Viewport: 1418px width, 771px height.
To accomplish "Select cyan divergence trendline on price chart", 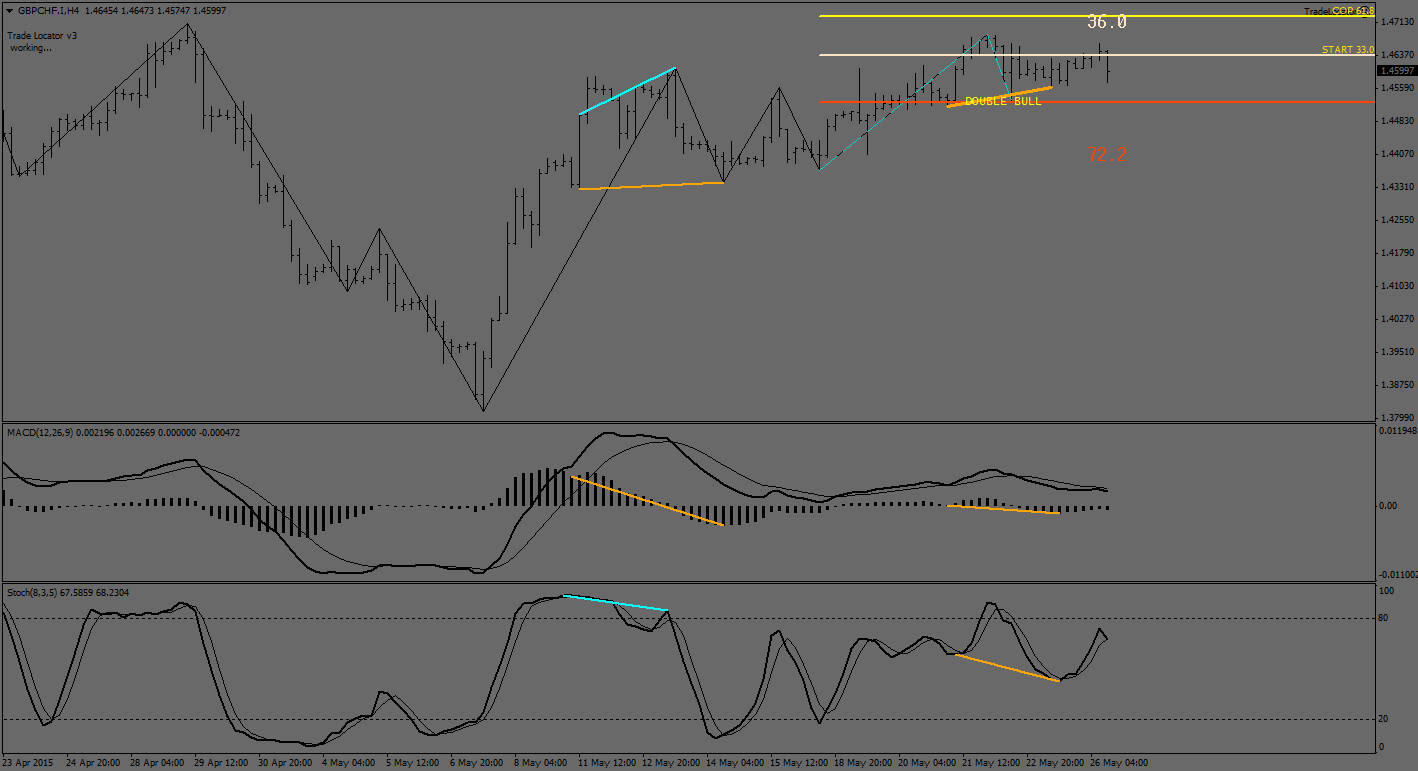I will click(x=628, y=90).
